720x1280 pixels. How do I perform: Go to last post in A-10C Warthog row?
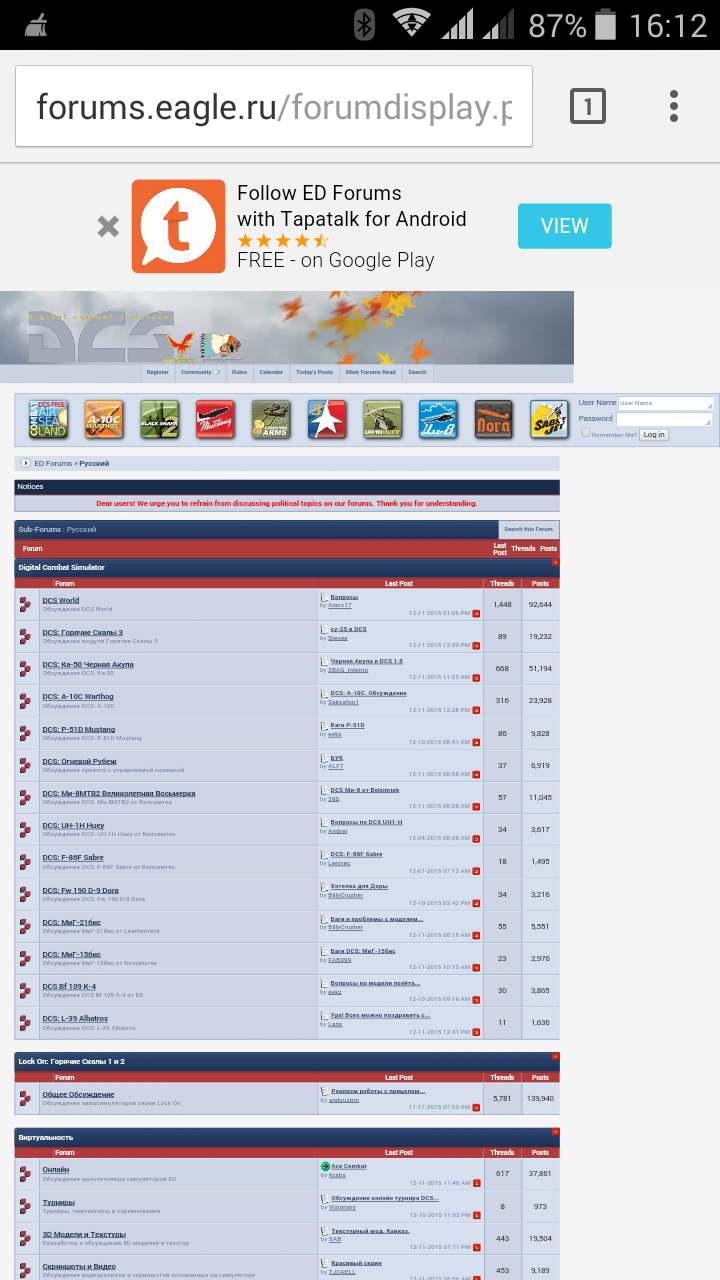coord(476,710)
